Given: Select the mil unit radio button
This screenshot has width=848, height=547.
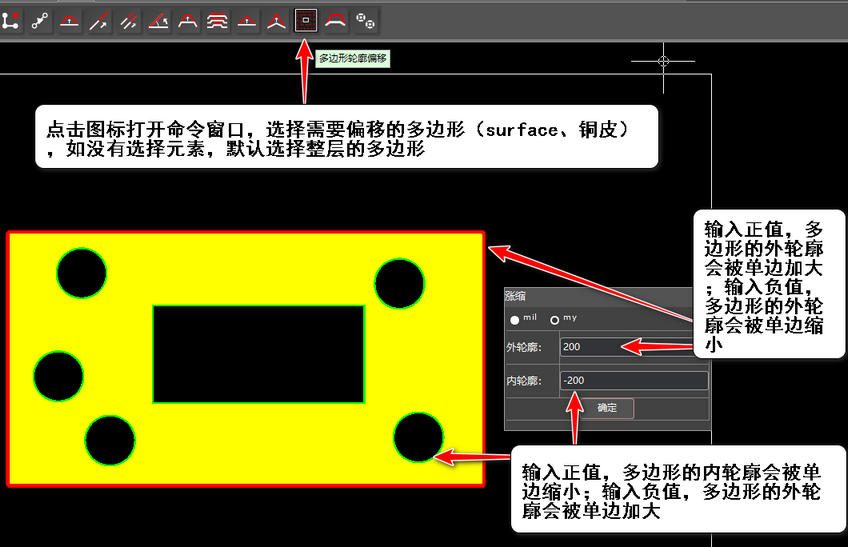Looking at the screenshot, I should [515, 320].
